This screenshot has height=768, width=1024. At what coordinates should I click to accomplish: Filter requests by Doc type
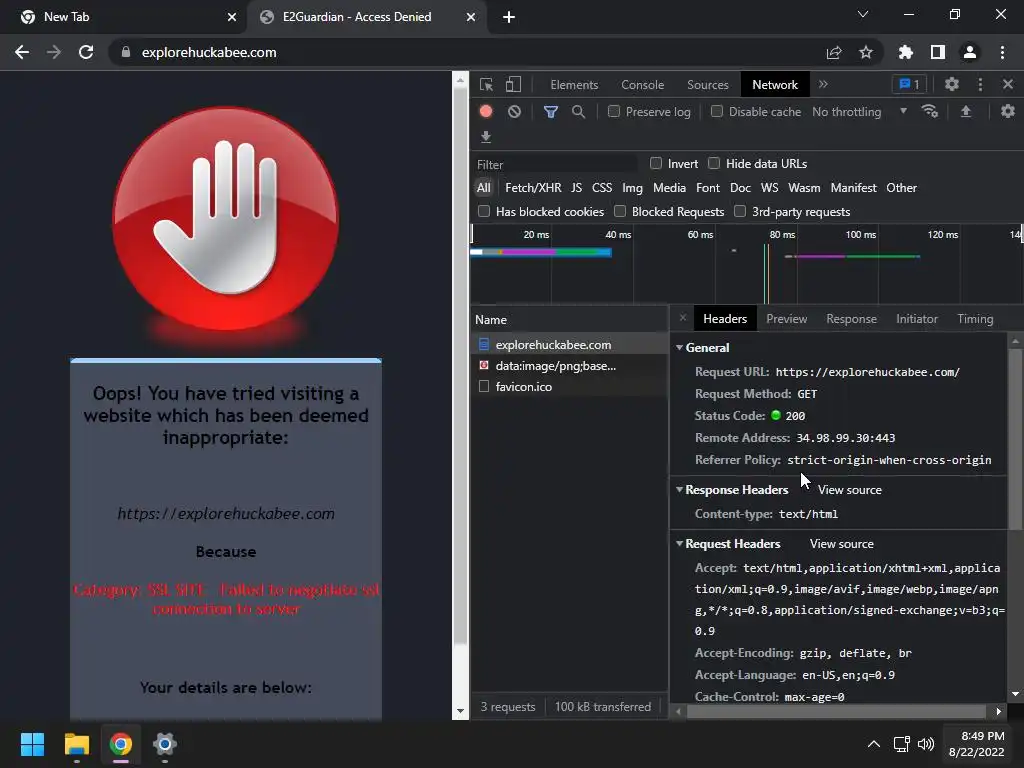pyautogui.click(x=740, y=187)
